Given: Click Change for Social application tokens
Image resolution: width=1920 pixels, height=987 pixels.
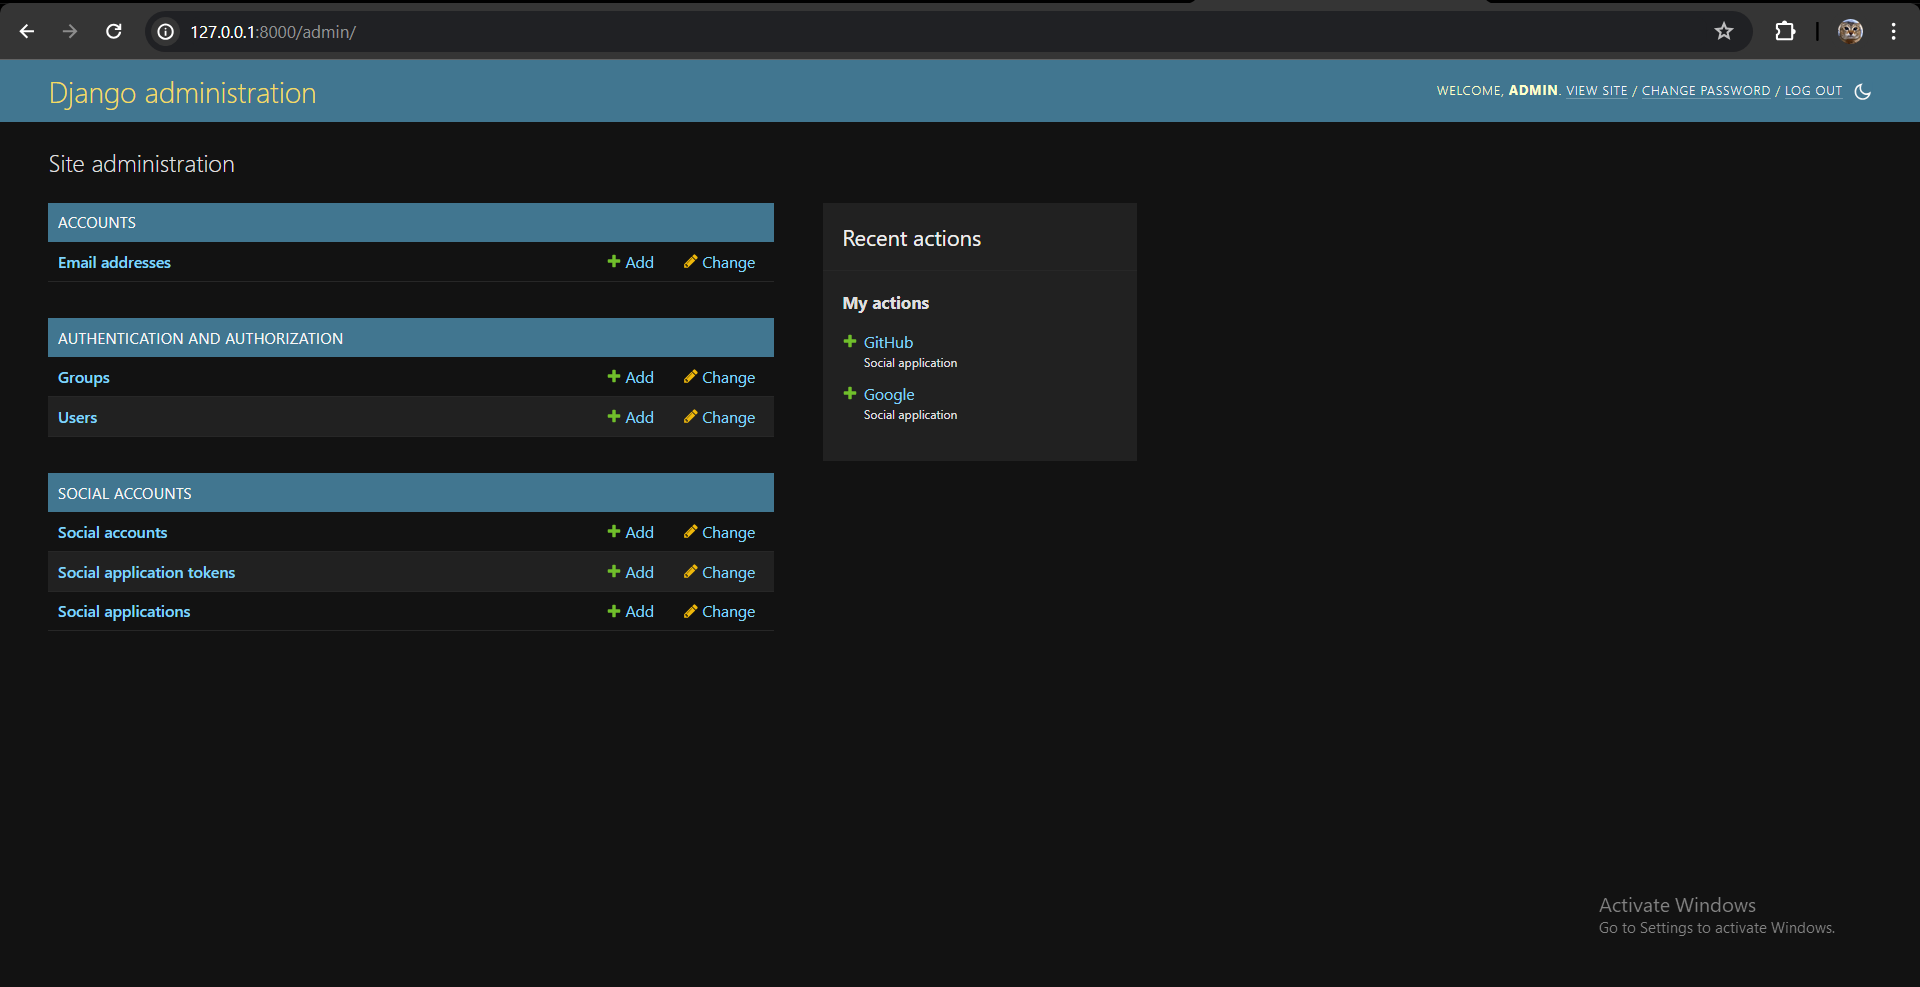Looking at the screenshot, I should coord(719,572).
